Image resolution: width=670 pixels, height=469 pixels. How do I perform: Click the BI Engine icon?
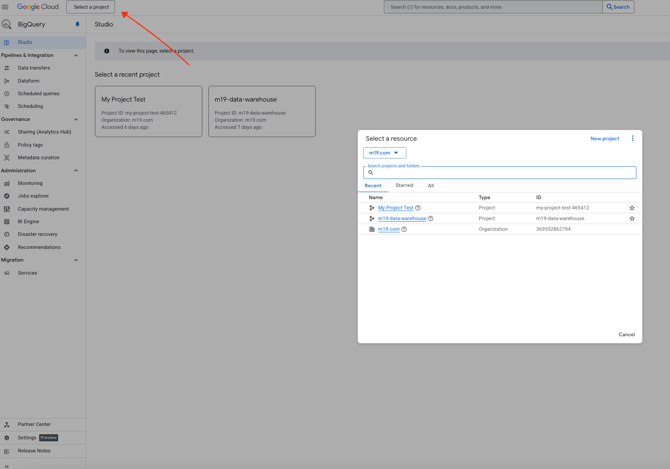(x=6, y=222)
